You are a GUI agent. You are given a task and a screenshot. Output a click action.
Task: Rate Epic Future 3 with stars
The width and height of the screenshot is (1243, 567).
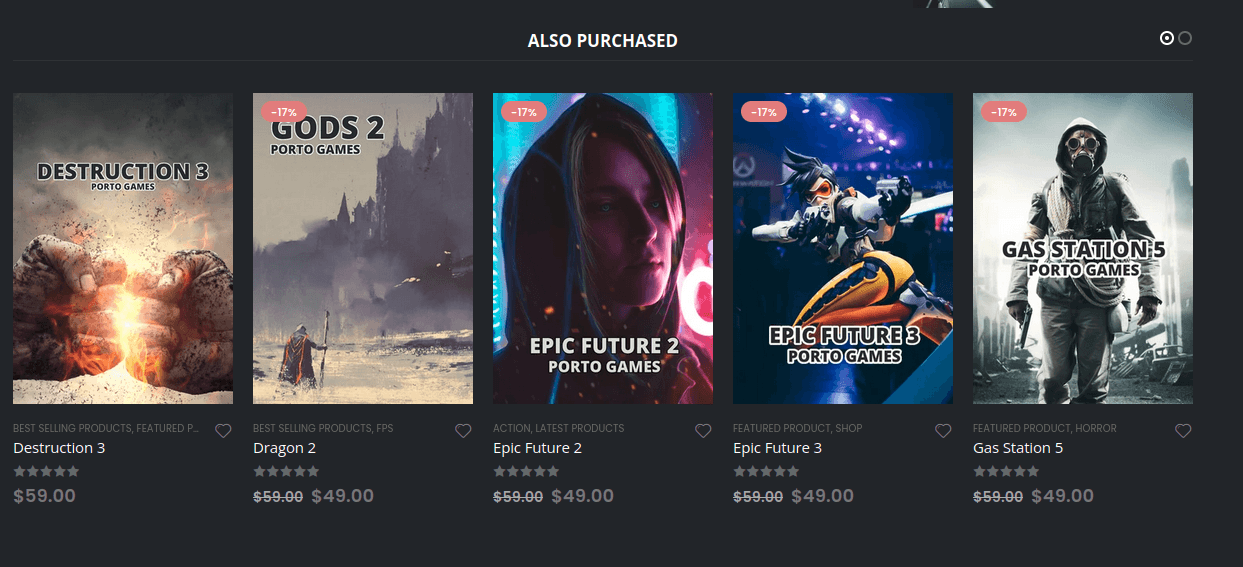point(766,471)
